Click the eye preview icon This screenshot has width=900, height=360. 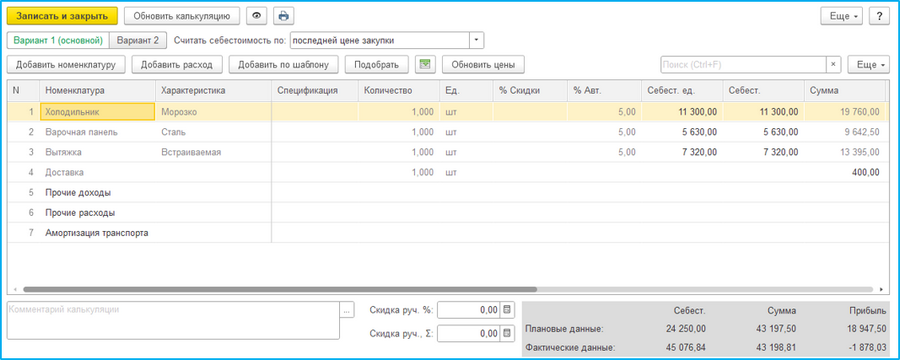(257, 16)
